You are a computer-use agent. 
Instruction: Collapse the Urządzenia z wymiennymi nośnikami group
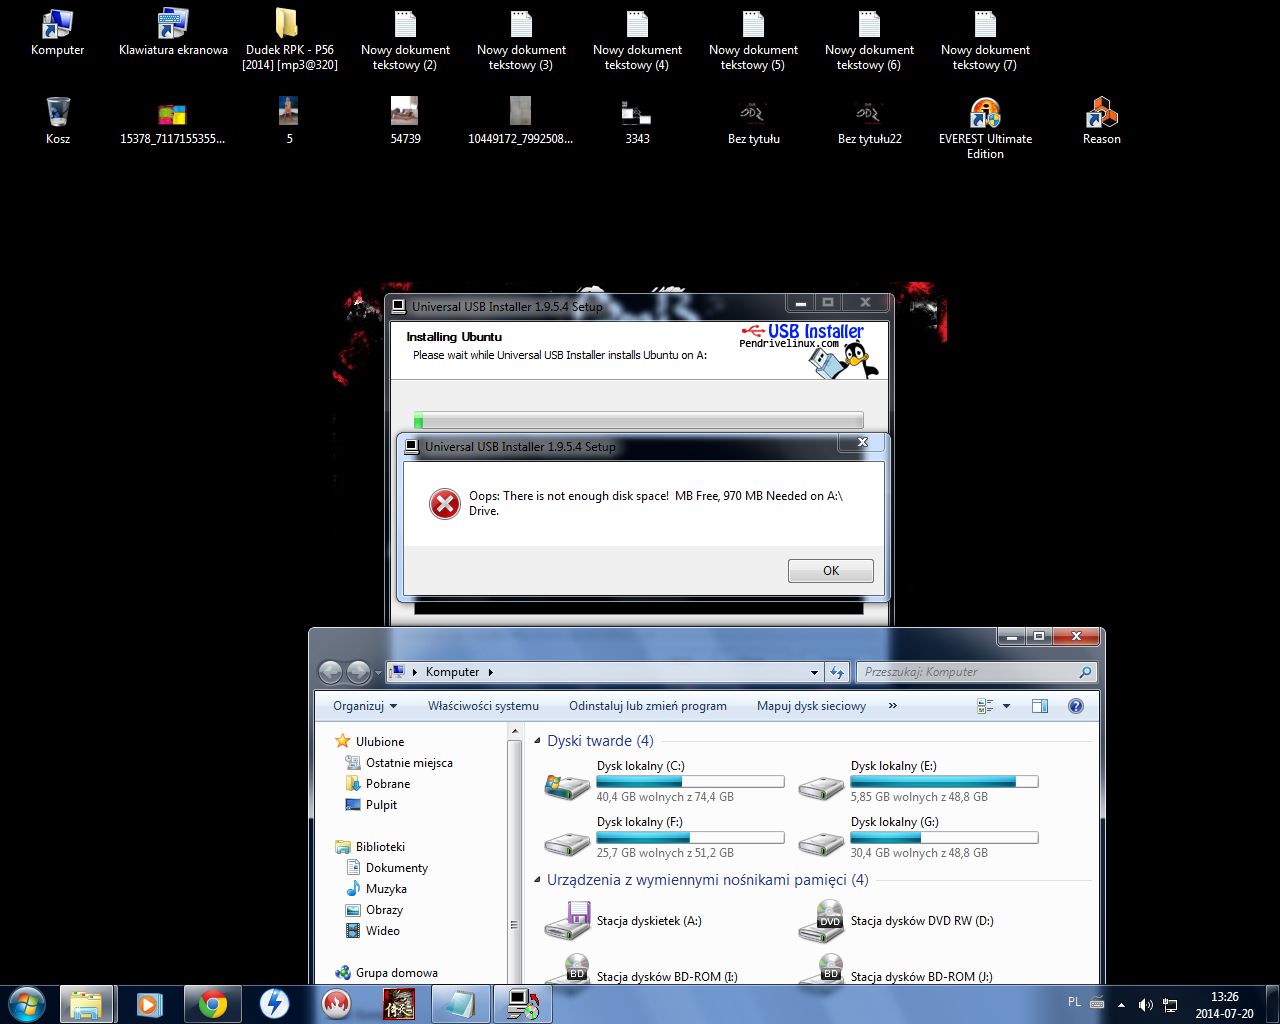[537, 880]
